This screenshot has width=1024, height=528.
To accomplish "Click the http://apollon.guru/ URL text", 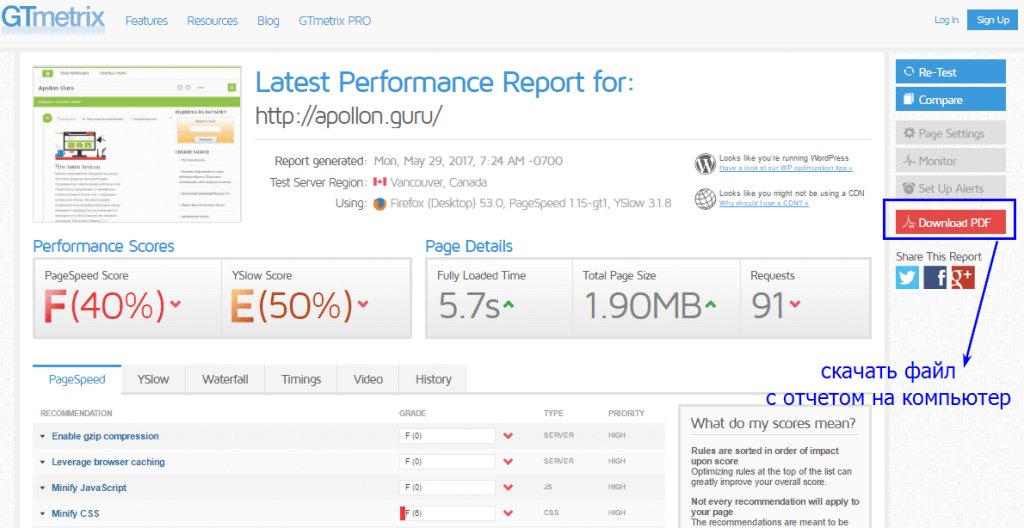I will (x=349, y=116).
